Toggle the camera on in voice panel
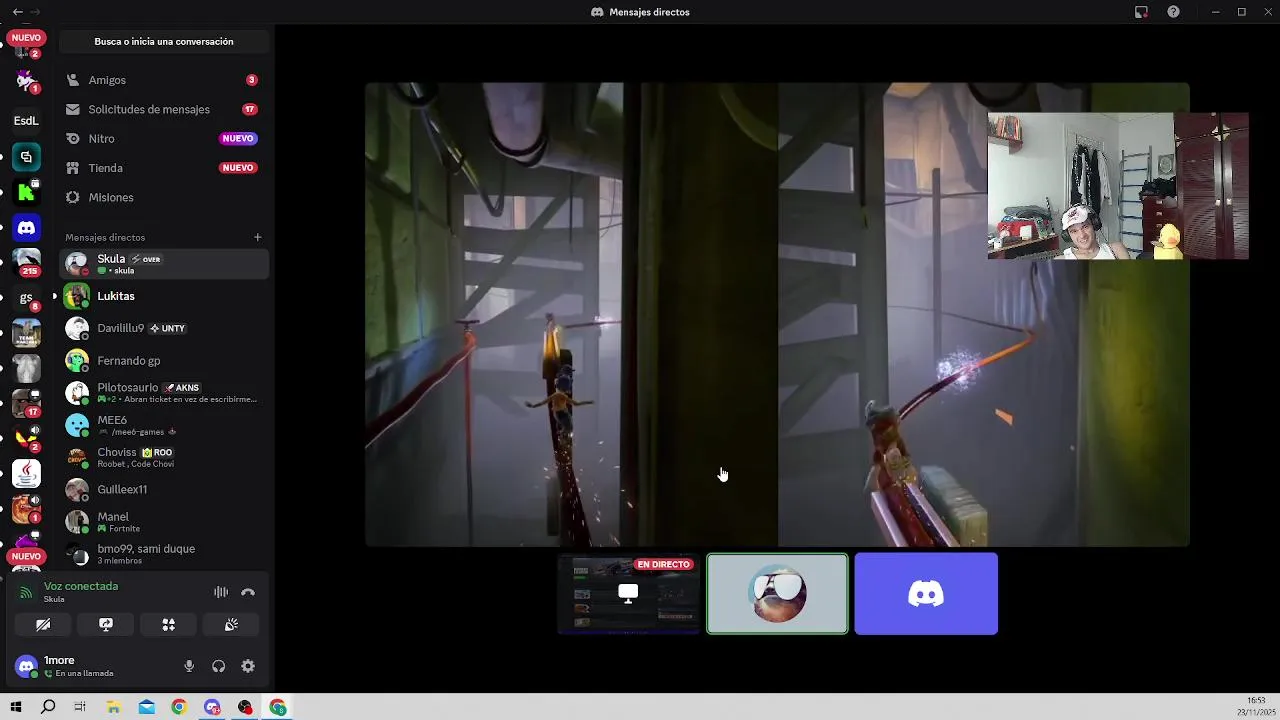The height and width of the screenshot is (720, 1280). click(43, 624)
